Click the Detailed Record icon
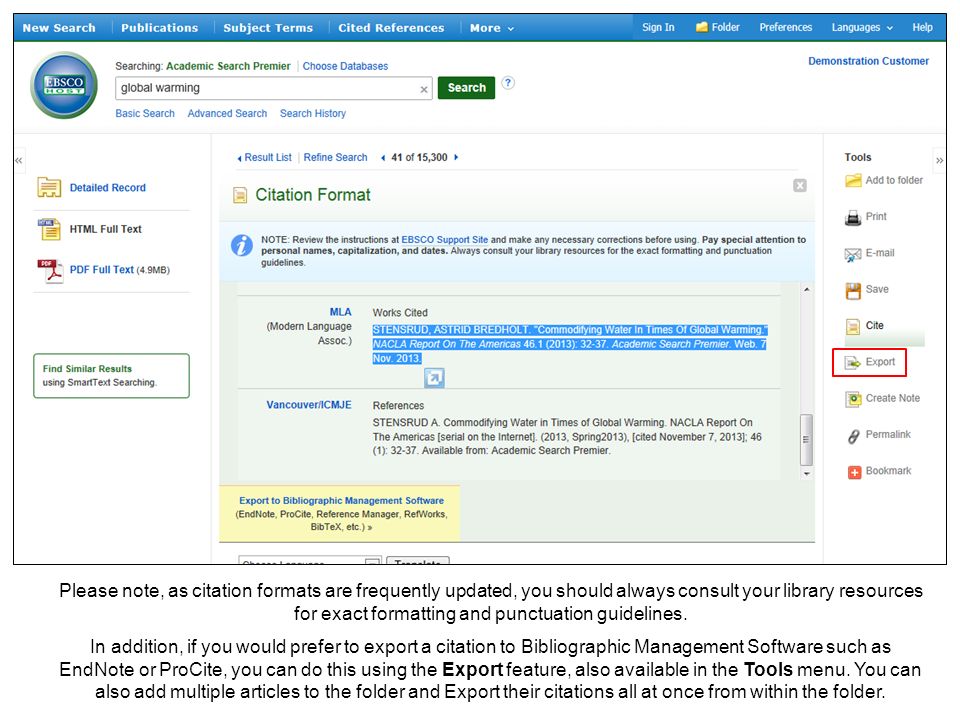The height and width of the screenshot is (720, 960). click(49, 187)
